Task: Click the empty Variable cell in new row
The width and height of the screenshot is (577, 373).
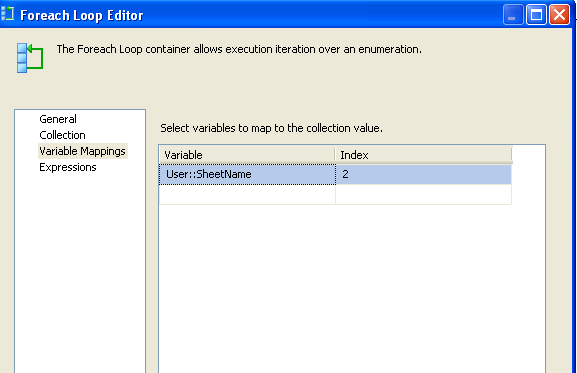Action: (x=247, y=194)
